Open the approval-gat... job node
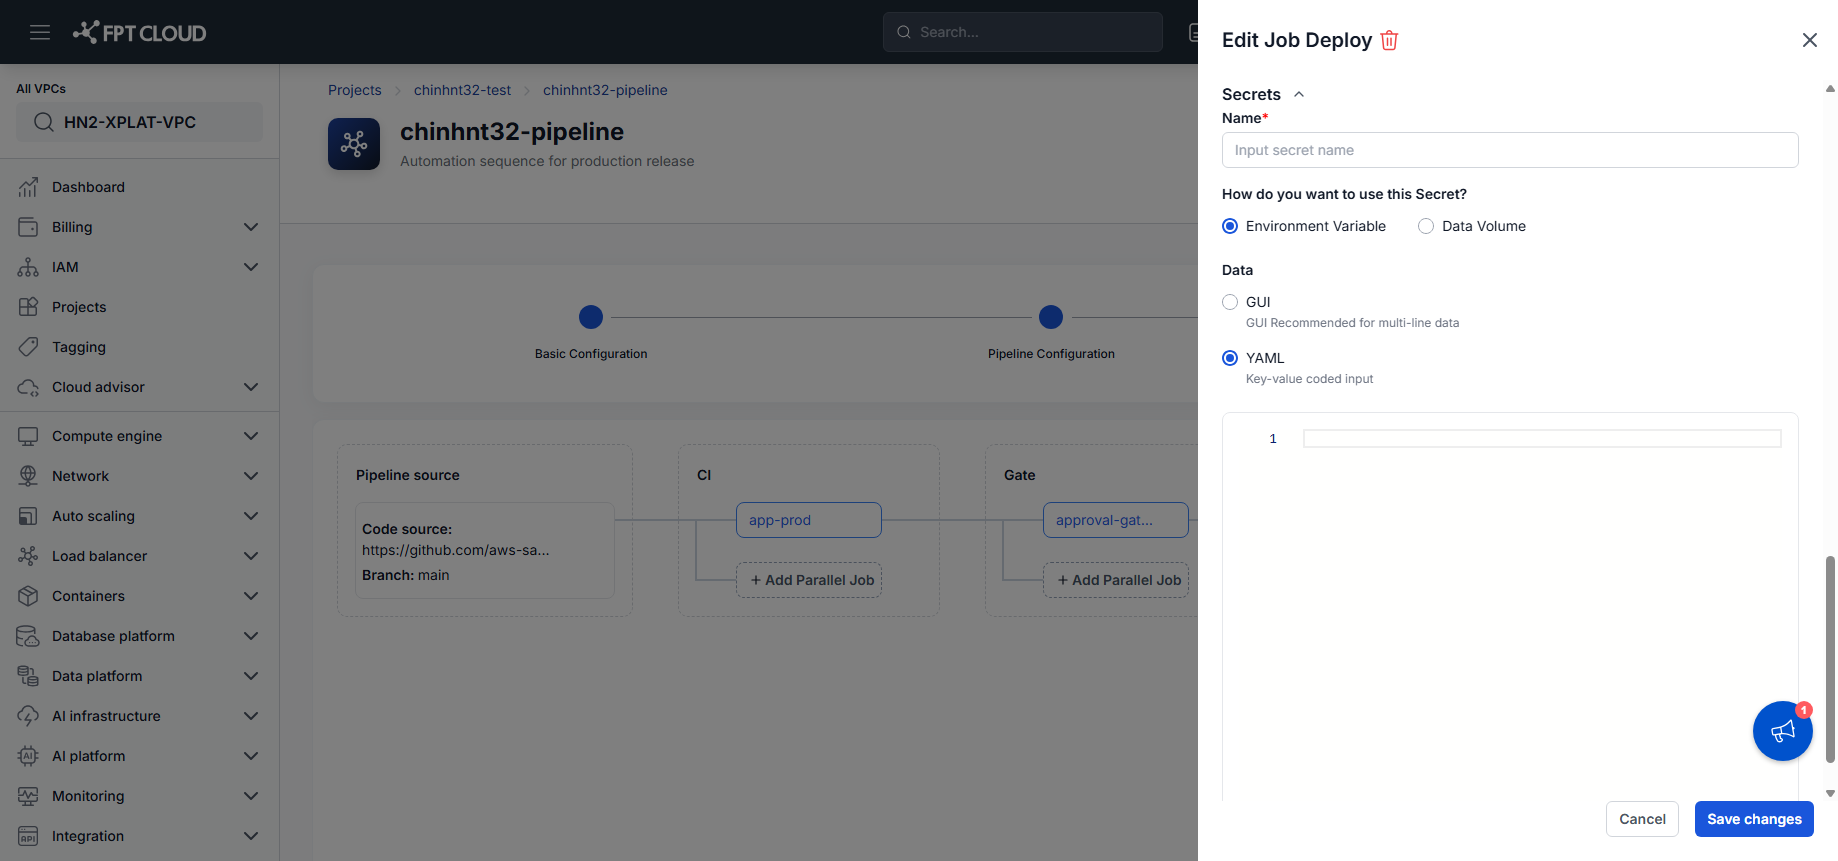1838x861 pixels. pos(1116,520)
